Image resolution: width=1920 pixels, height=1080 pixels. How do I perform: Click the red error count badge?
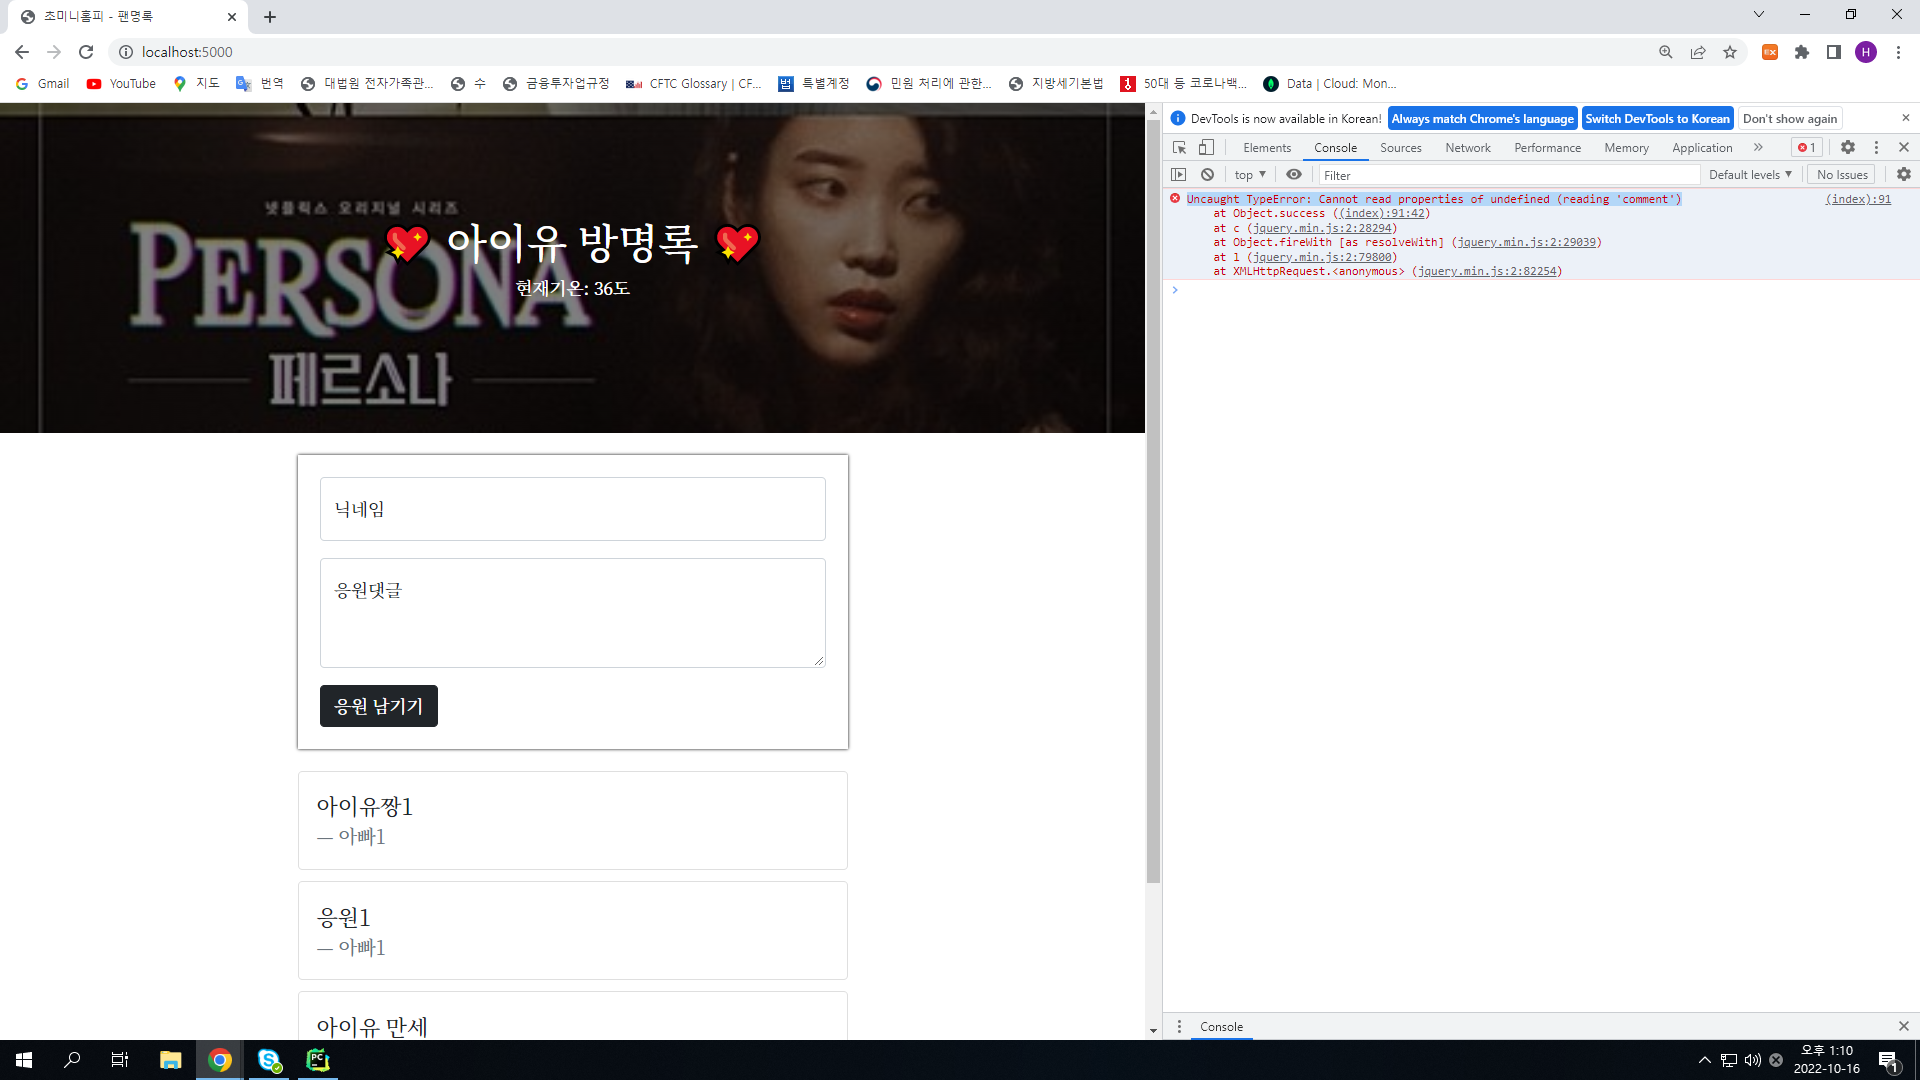(1806, 147)
